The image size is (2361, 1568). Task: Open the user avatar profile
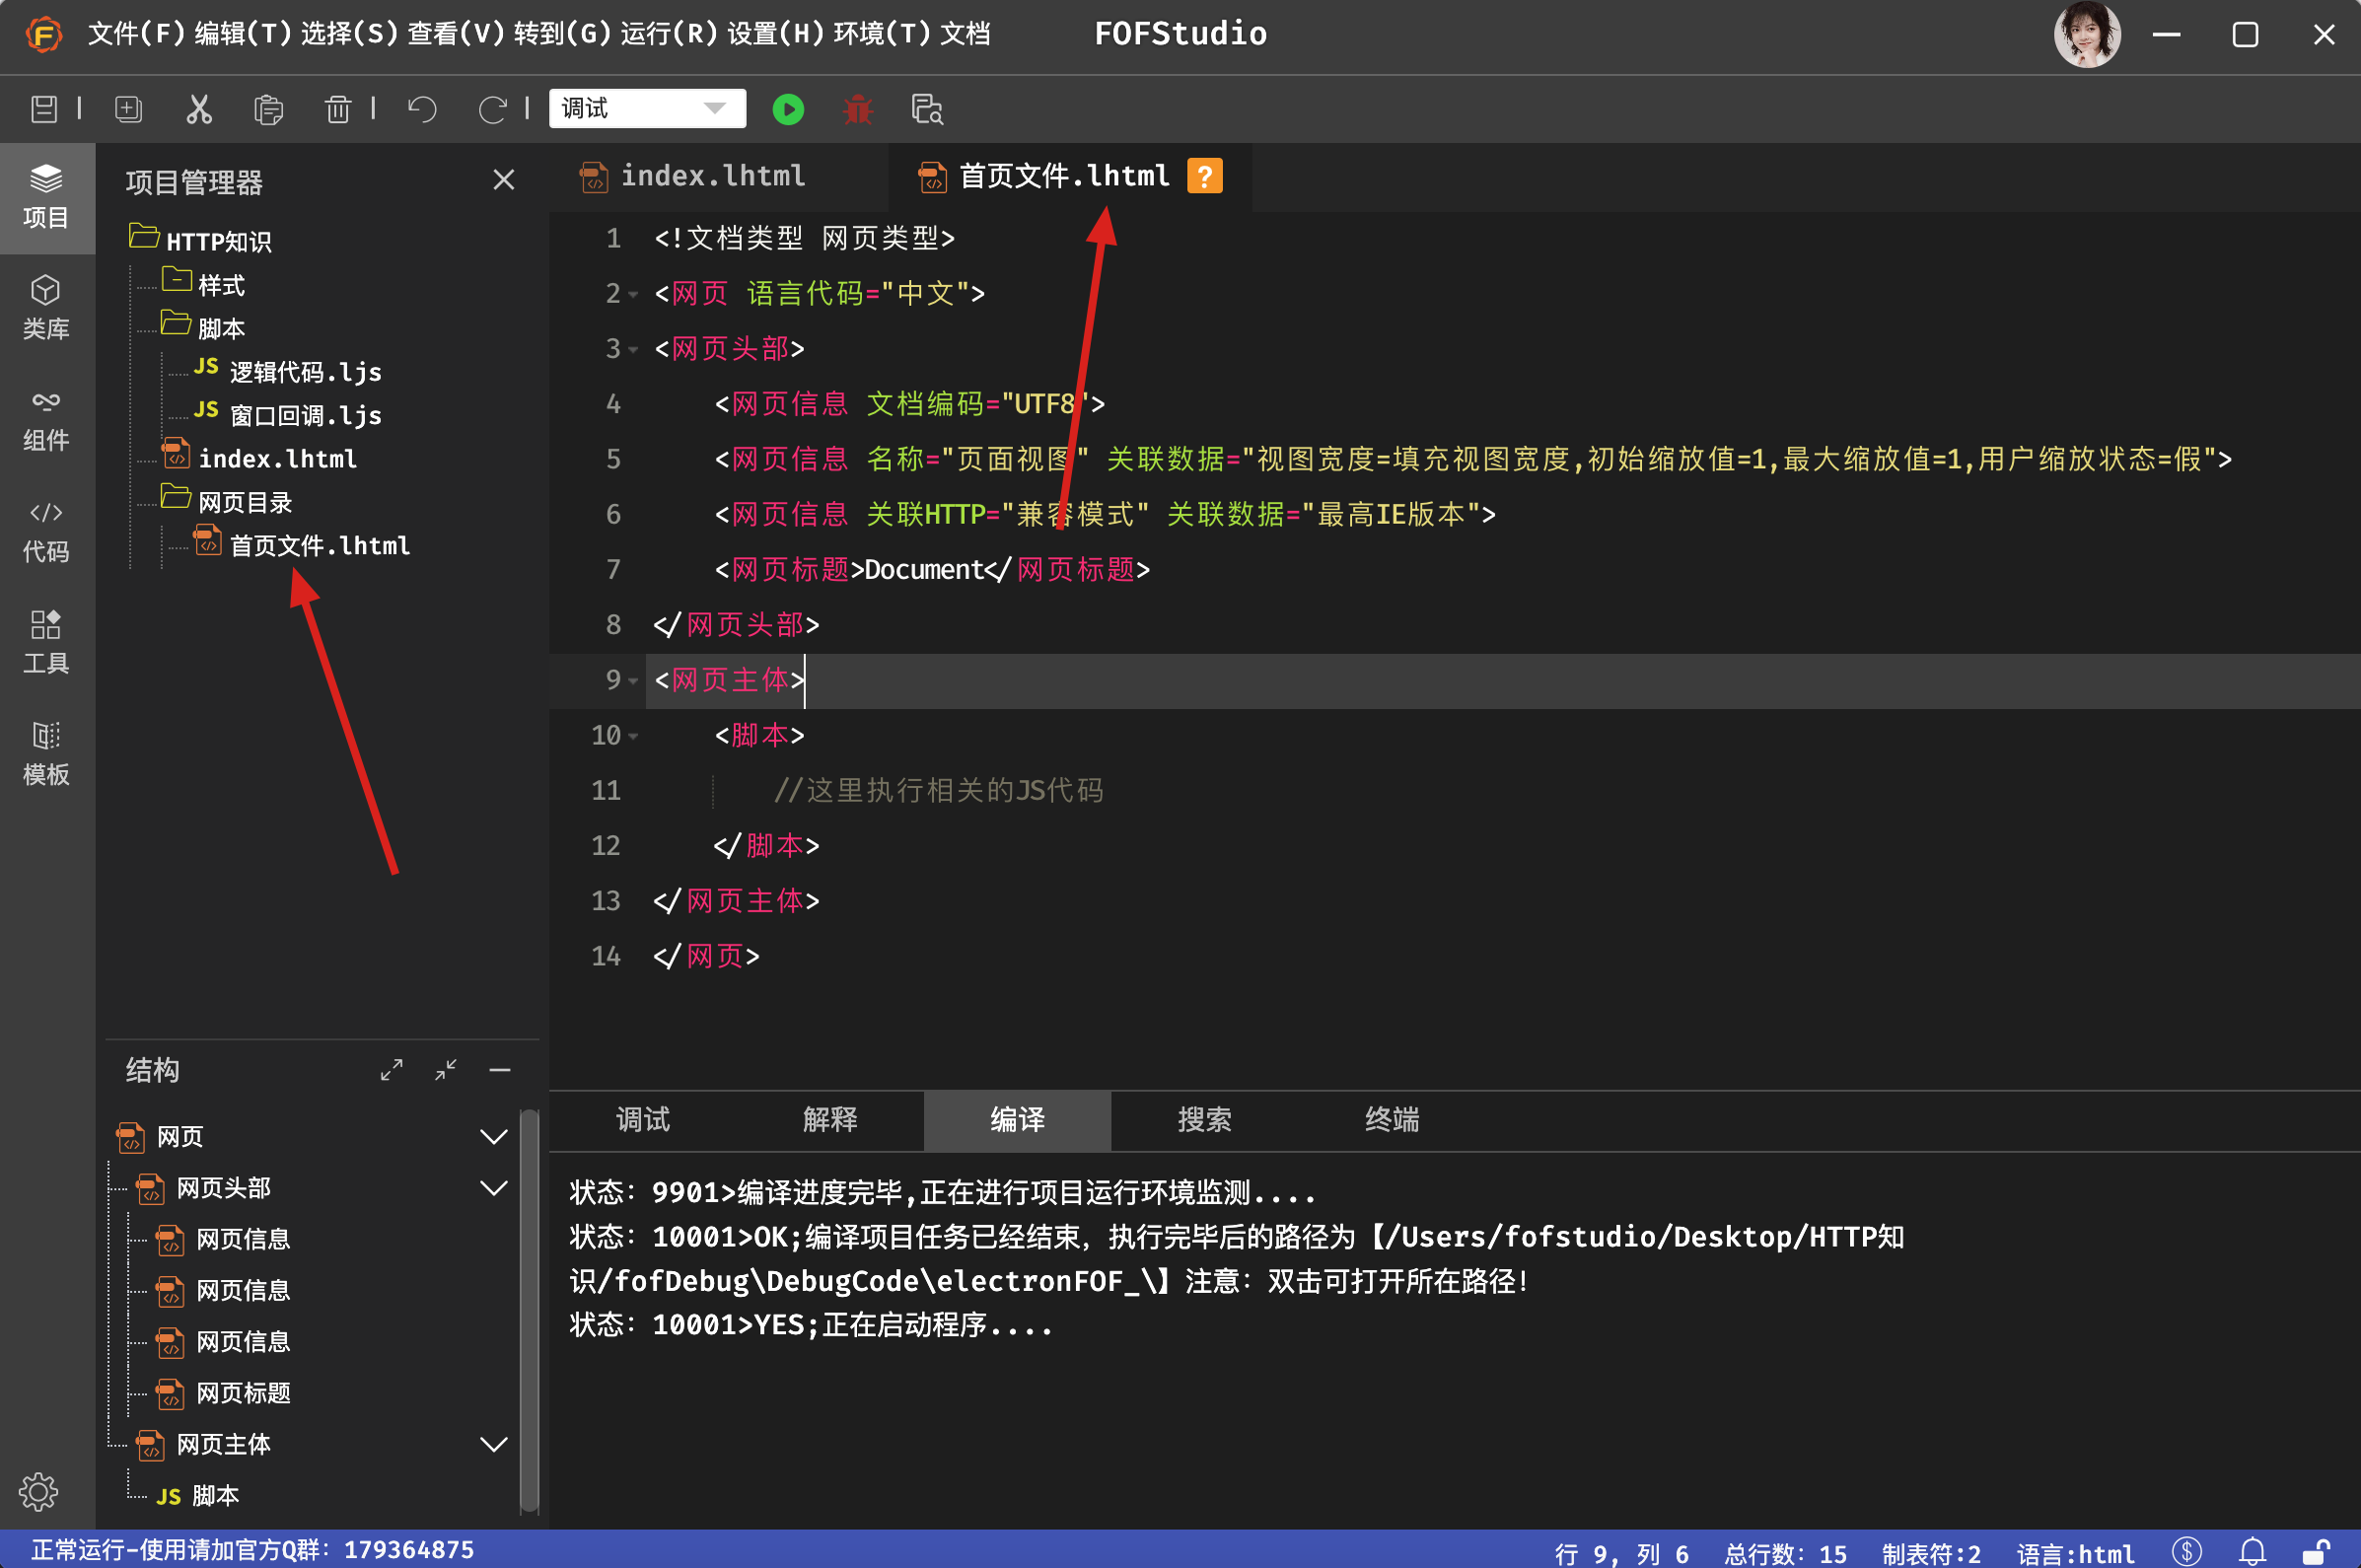click(x=2087, y=35)
